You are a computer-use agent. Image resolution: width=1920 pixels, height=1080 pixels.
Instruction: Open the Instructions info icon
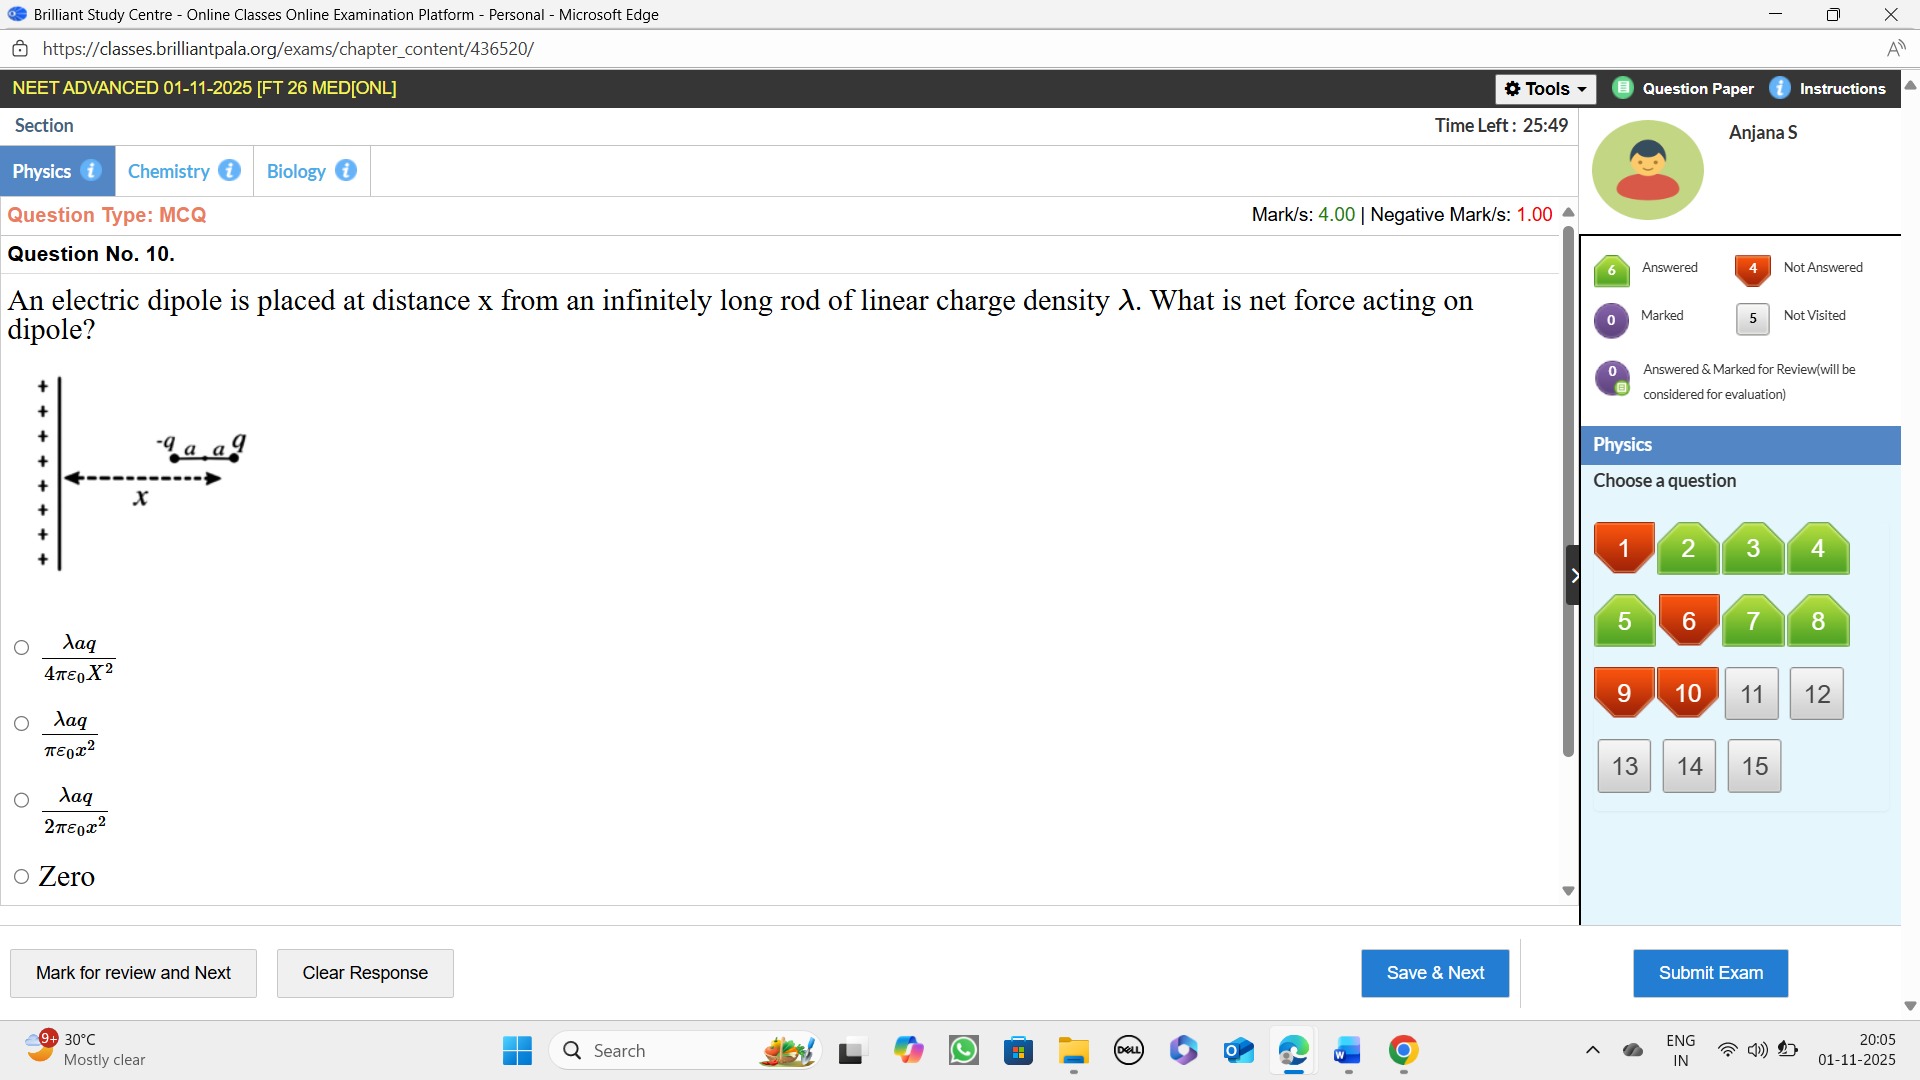tap(1780, 88)
